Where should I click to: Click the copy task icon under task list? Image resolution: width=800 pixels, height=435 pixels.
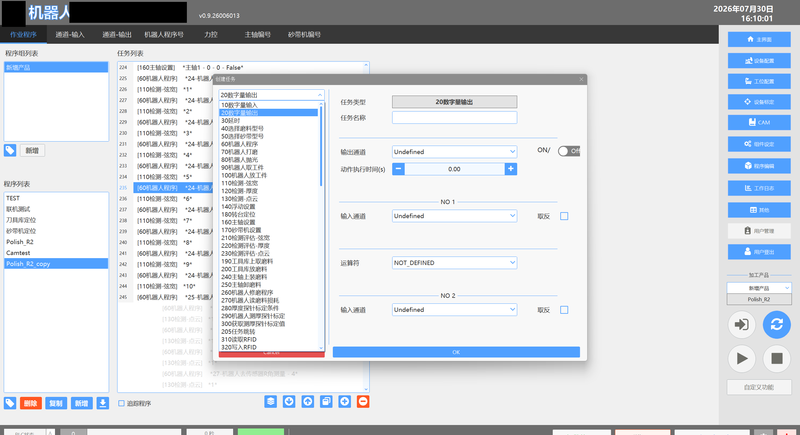coord(326,402)
